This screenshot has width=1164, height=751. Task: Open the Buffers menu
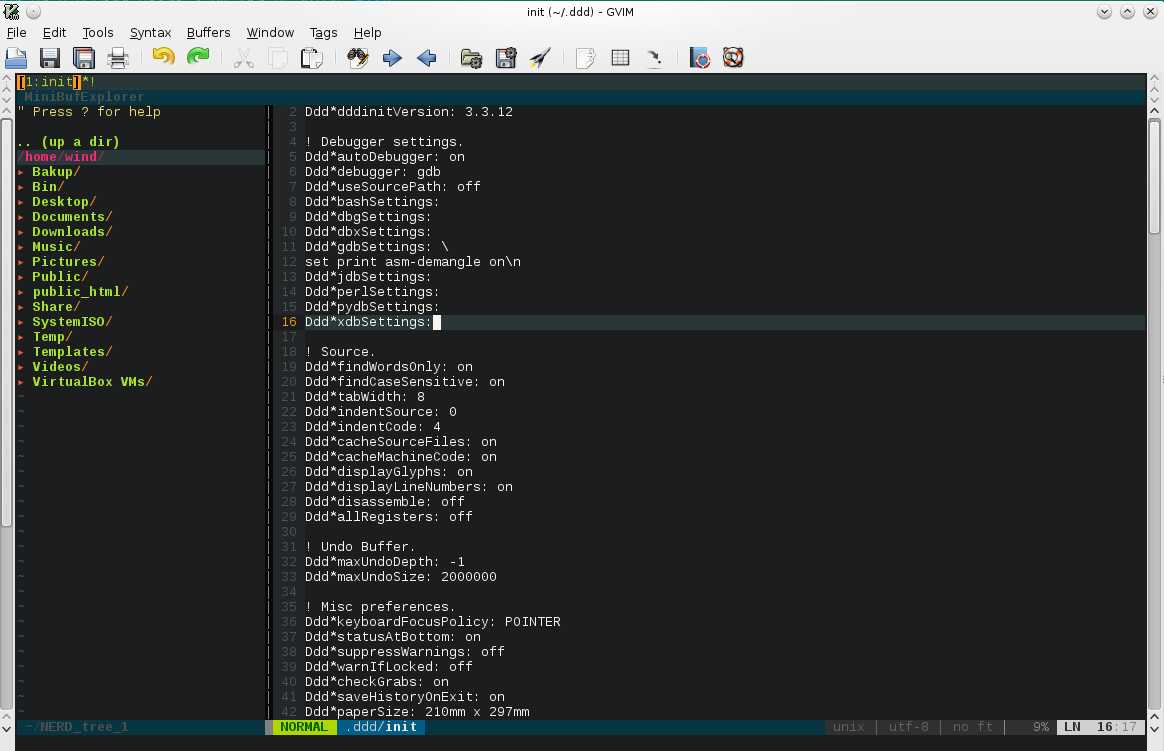click(x=209, y=33)
